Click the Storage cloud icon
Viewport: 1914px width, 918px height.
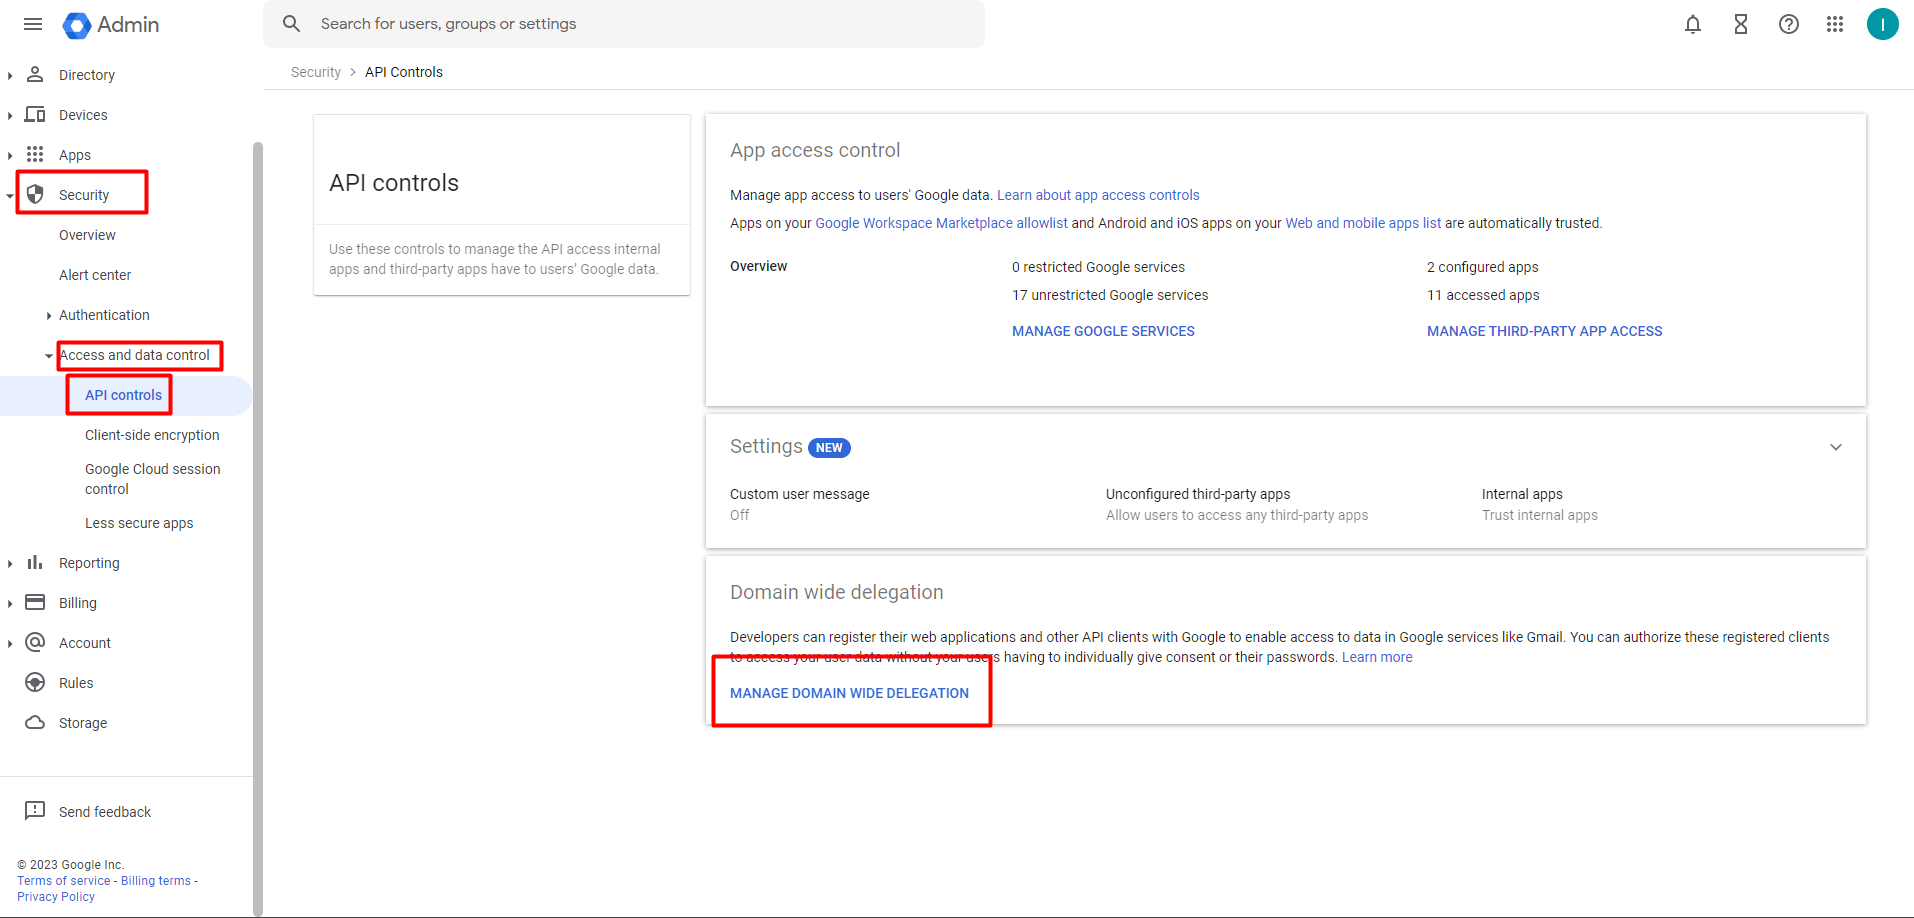click(x=35, y=722)
